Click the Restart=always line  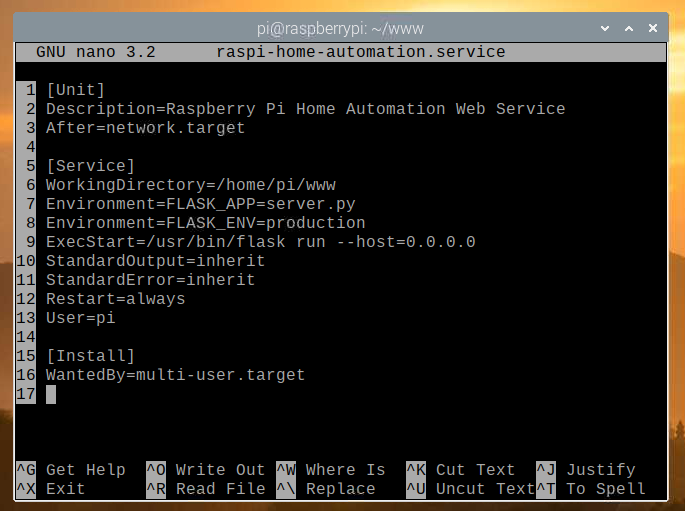point(115,299)
